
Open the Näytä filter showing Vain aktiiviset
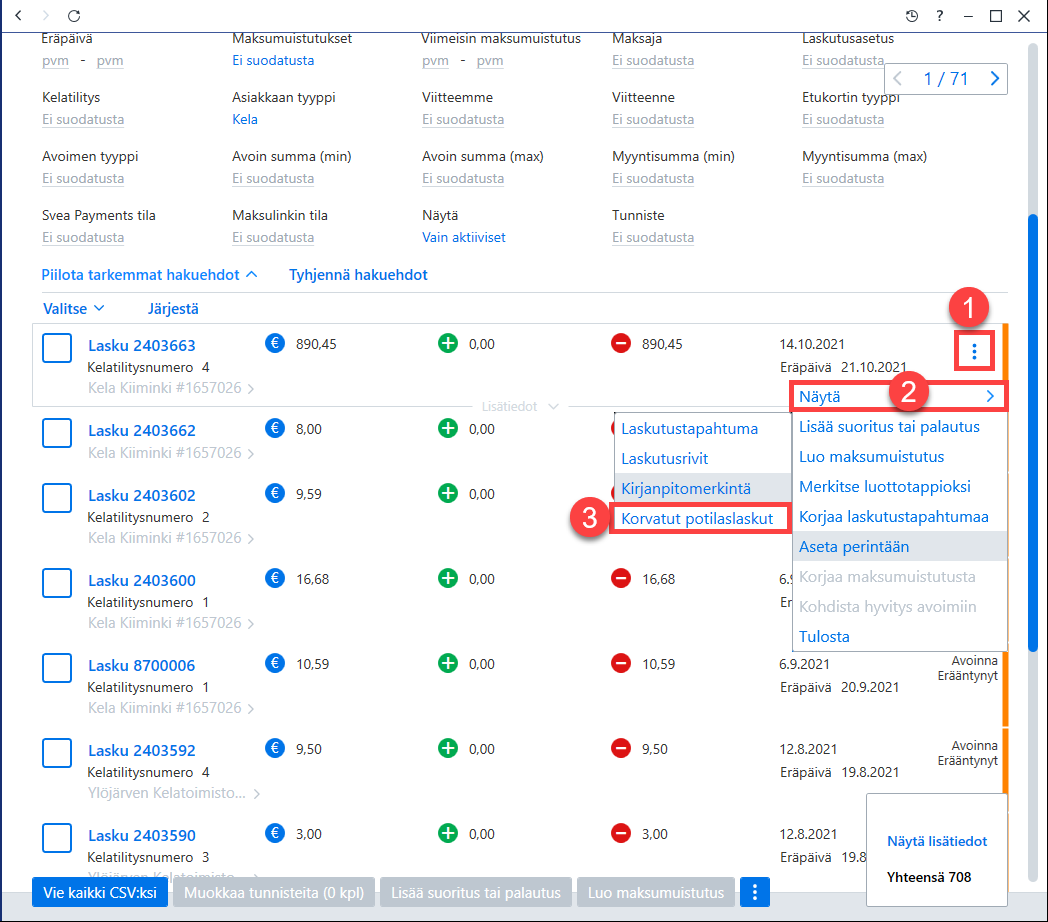click(x=463, y=237)
